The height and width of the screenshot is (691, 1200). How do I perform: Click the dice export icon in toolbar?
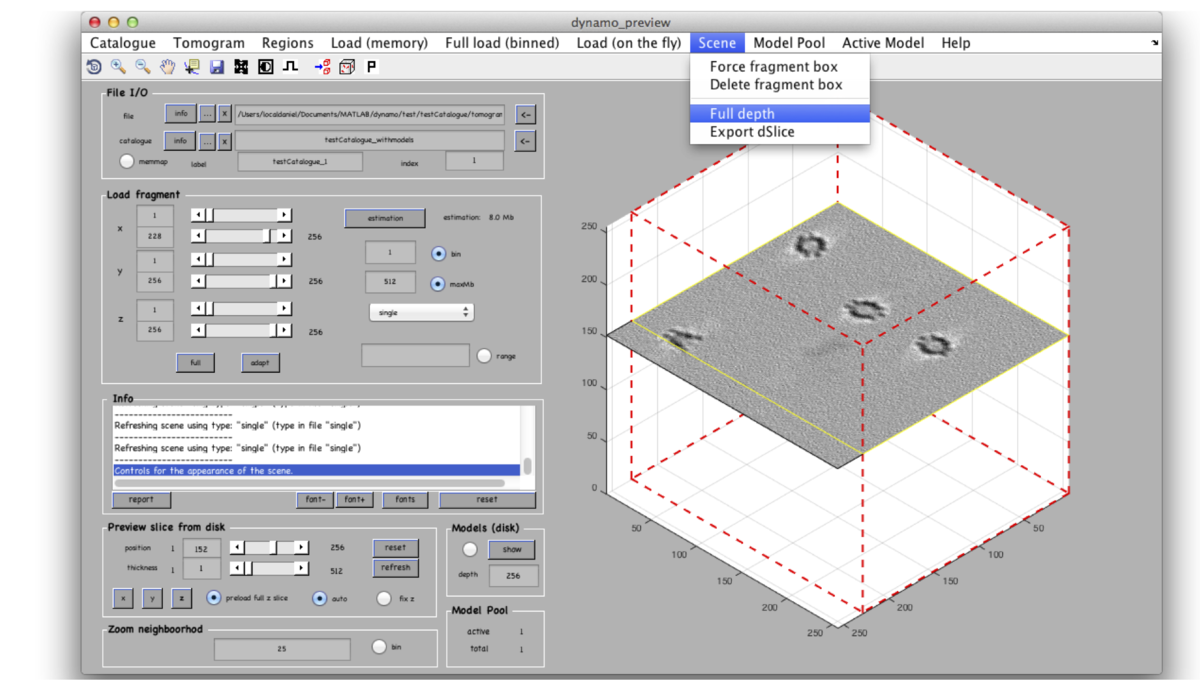(346, 67)
